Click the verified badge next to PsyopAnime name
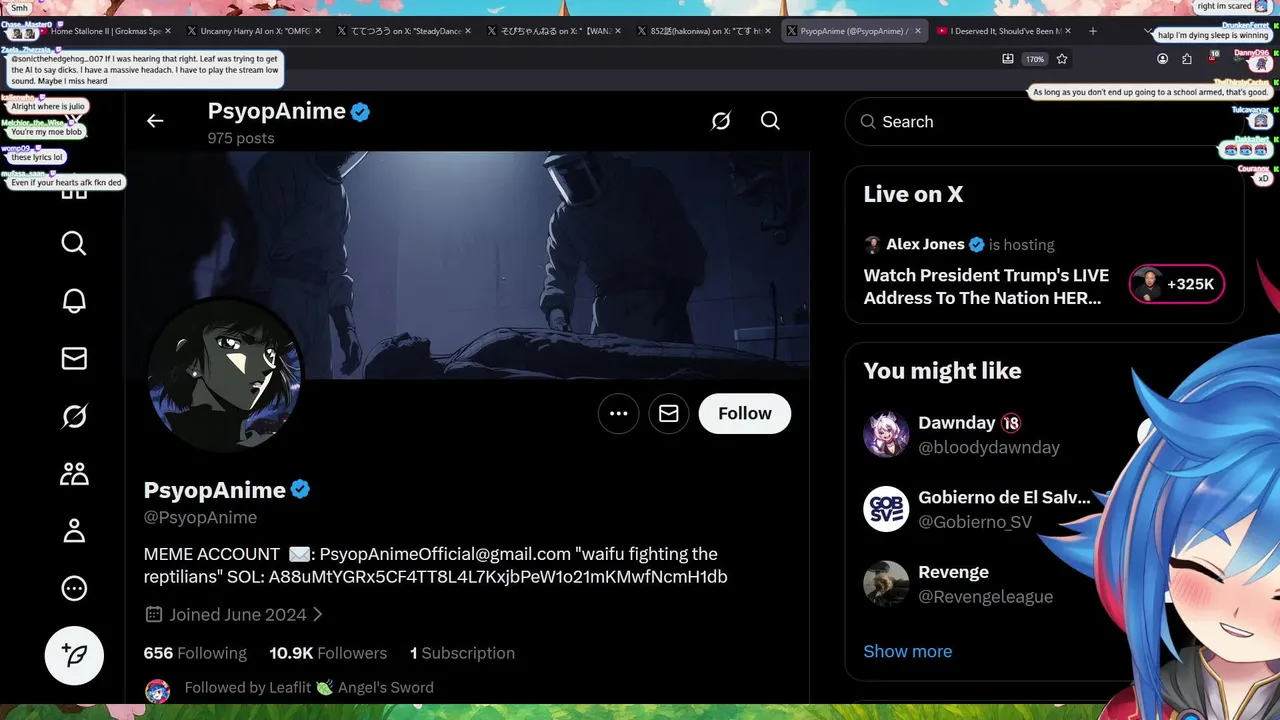 pyautogui.click(x=301, y=490)
